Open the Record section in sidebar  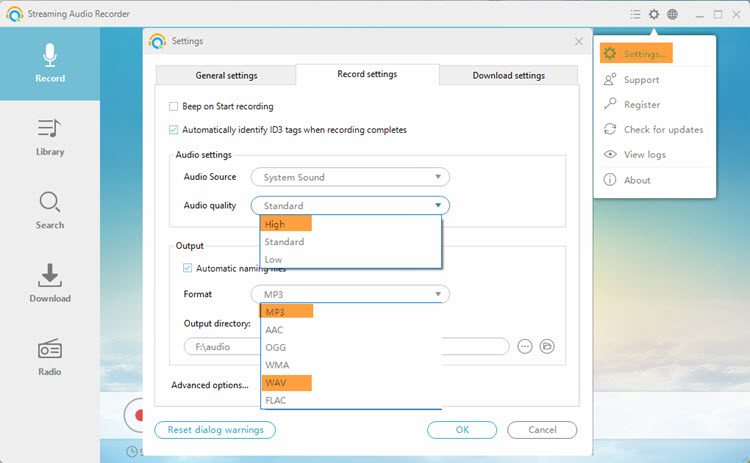point(49,63)
